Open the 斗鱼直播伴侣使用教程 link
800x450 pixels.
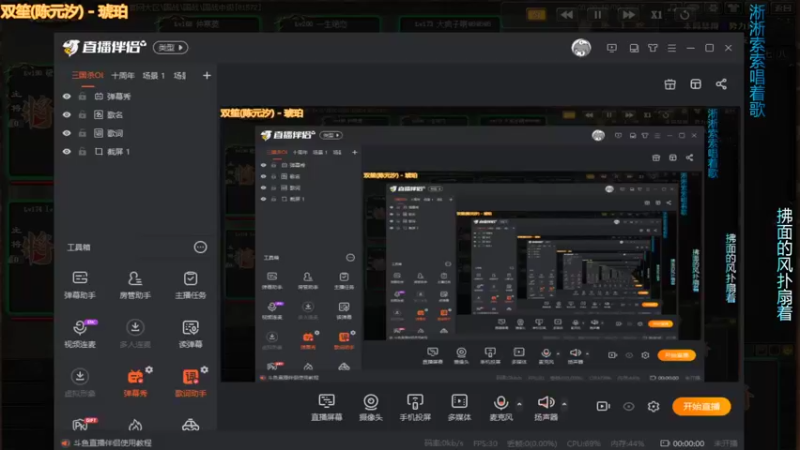pos(112,443)
